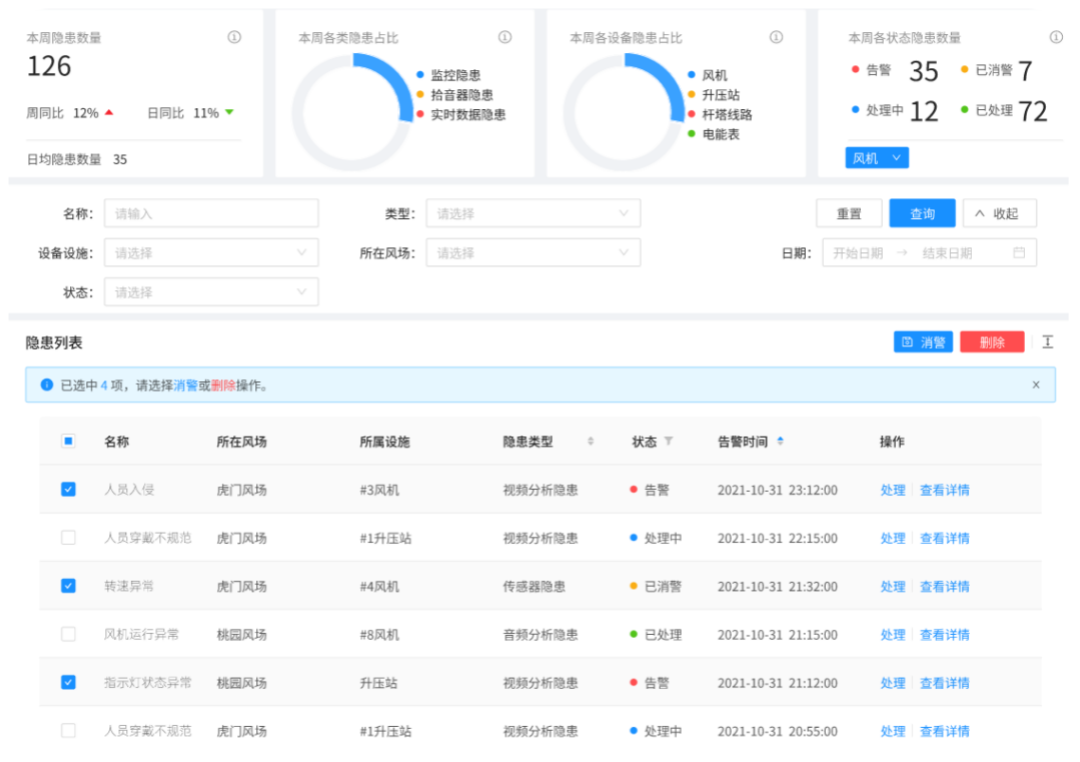This screenshot has width=1080, height=762.
Task: Open the 状态 column filter icon
Action: click(x=669, y=441)
